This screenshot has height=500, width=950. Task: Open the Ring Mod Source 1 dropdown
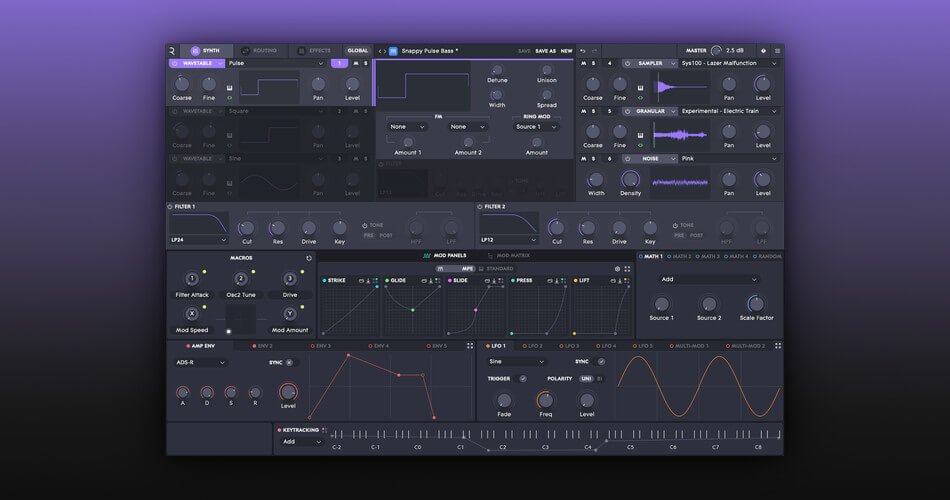(536, 127)
